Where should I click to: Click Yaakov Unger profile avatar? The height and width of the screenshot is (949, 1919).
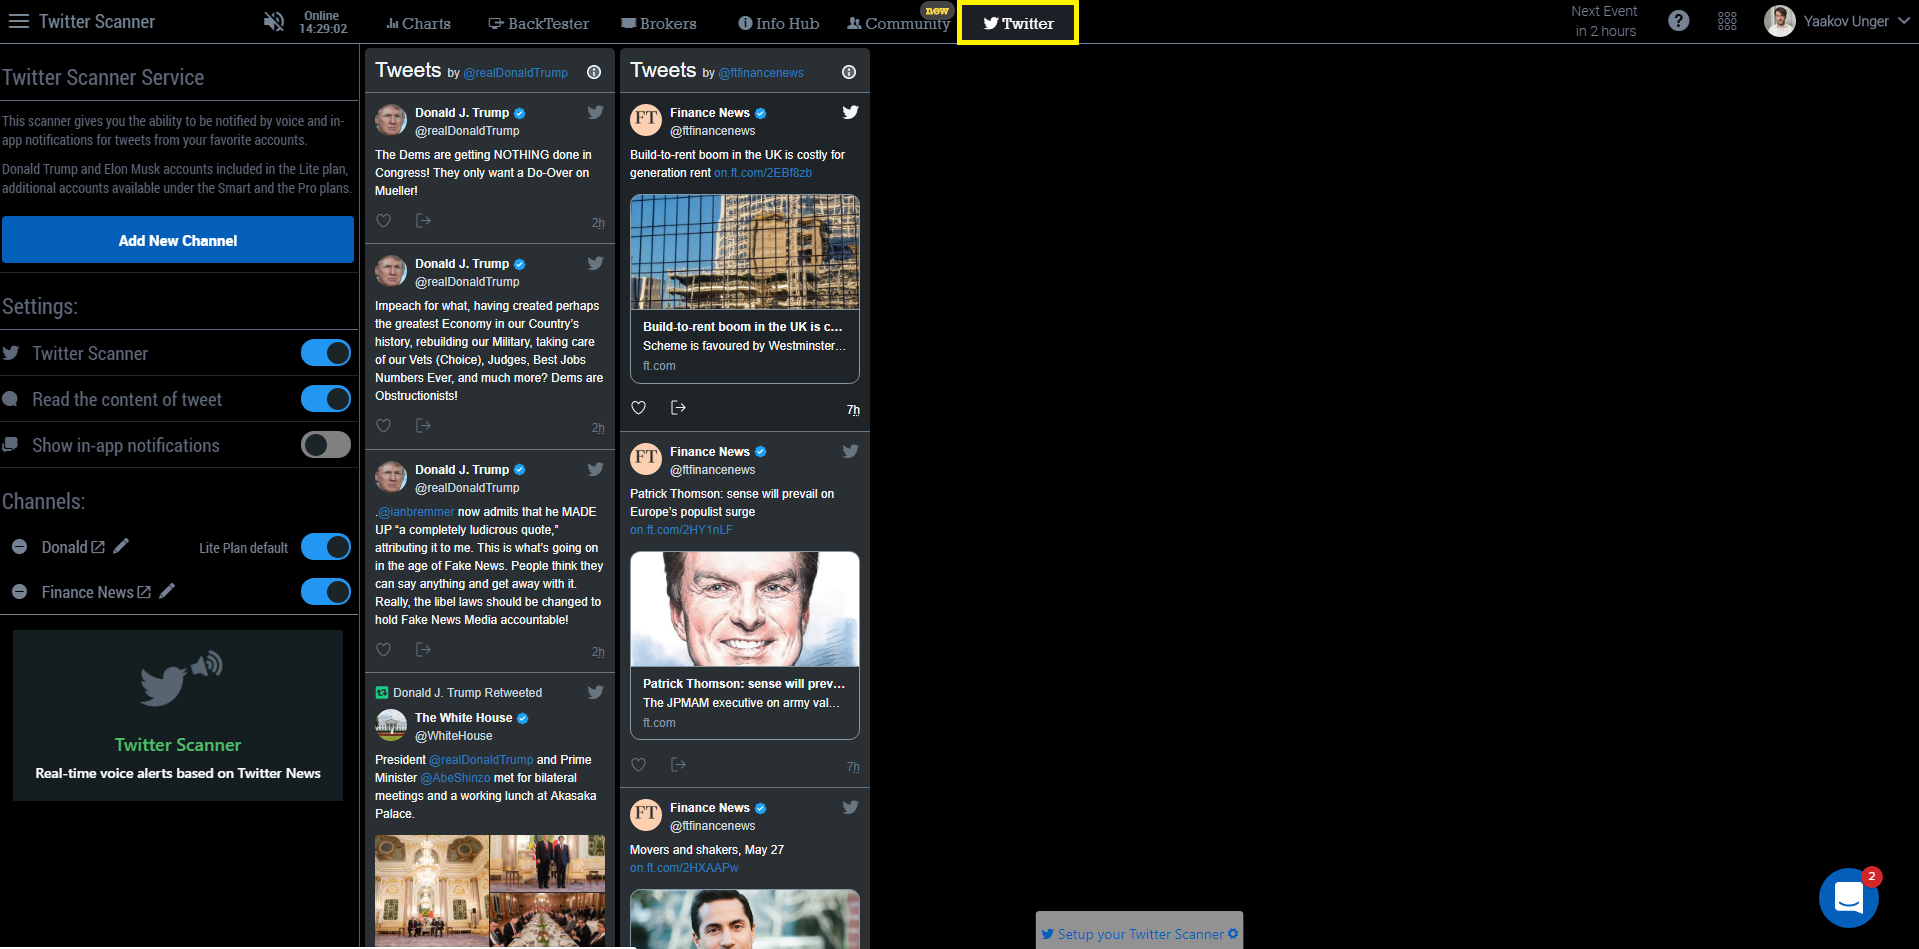(1780, 21)
